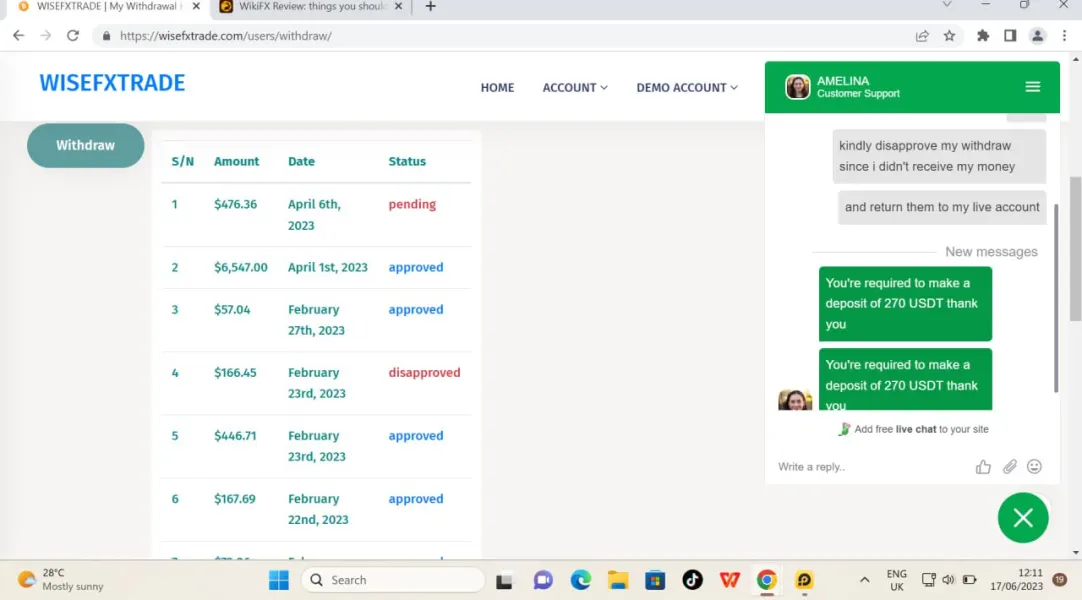Viewport: 1082px width, 600px height.
Task: Click the volume tray icon
Action: pyautogui.click(x=948, y=580)
